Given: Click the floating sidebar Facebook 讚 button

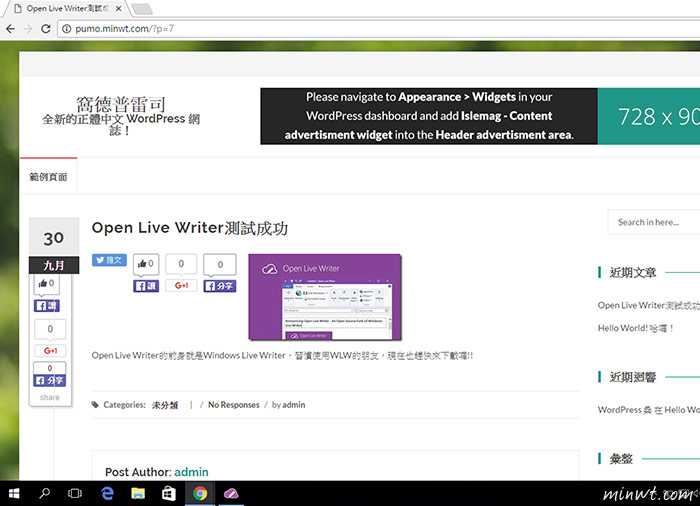Looking at the screenshot, I should tap(47, 305).
